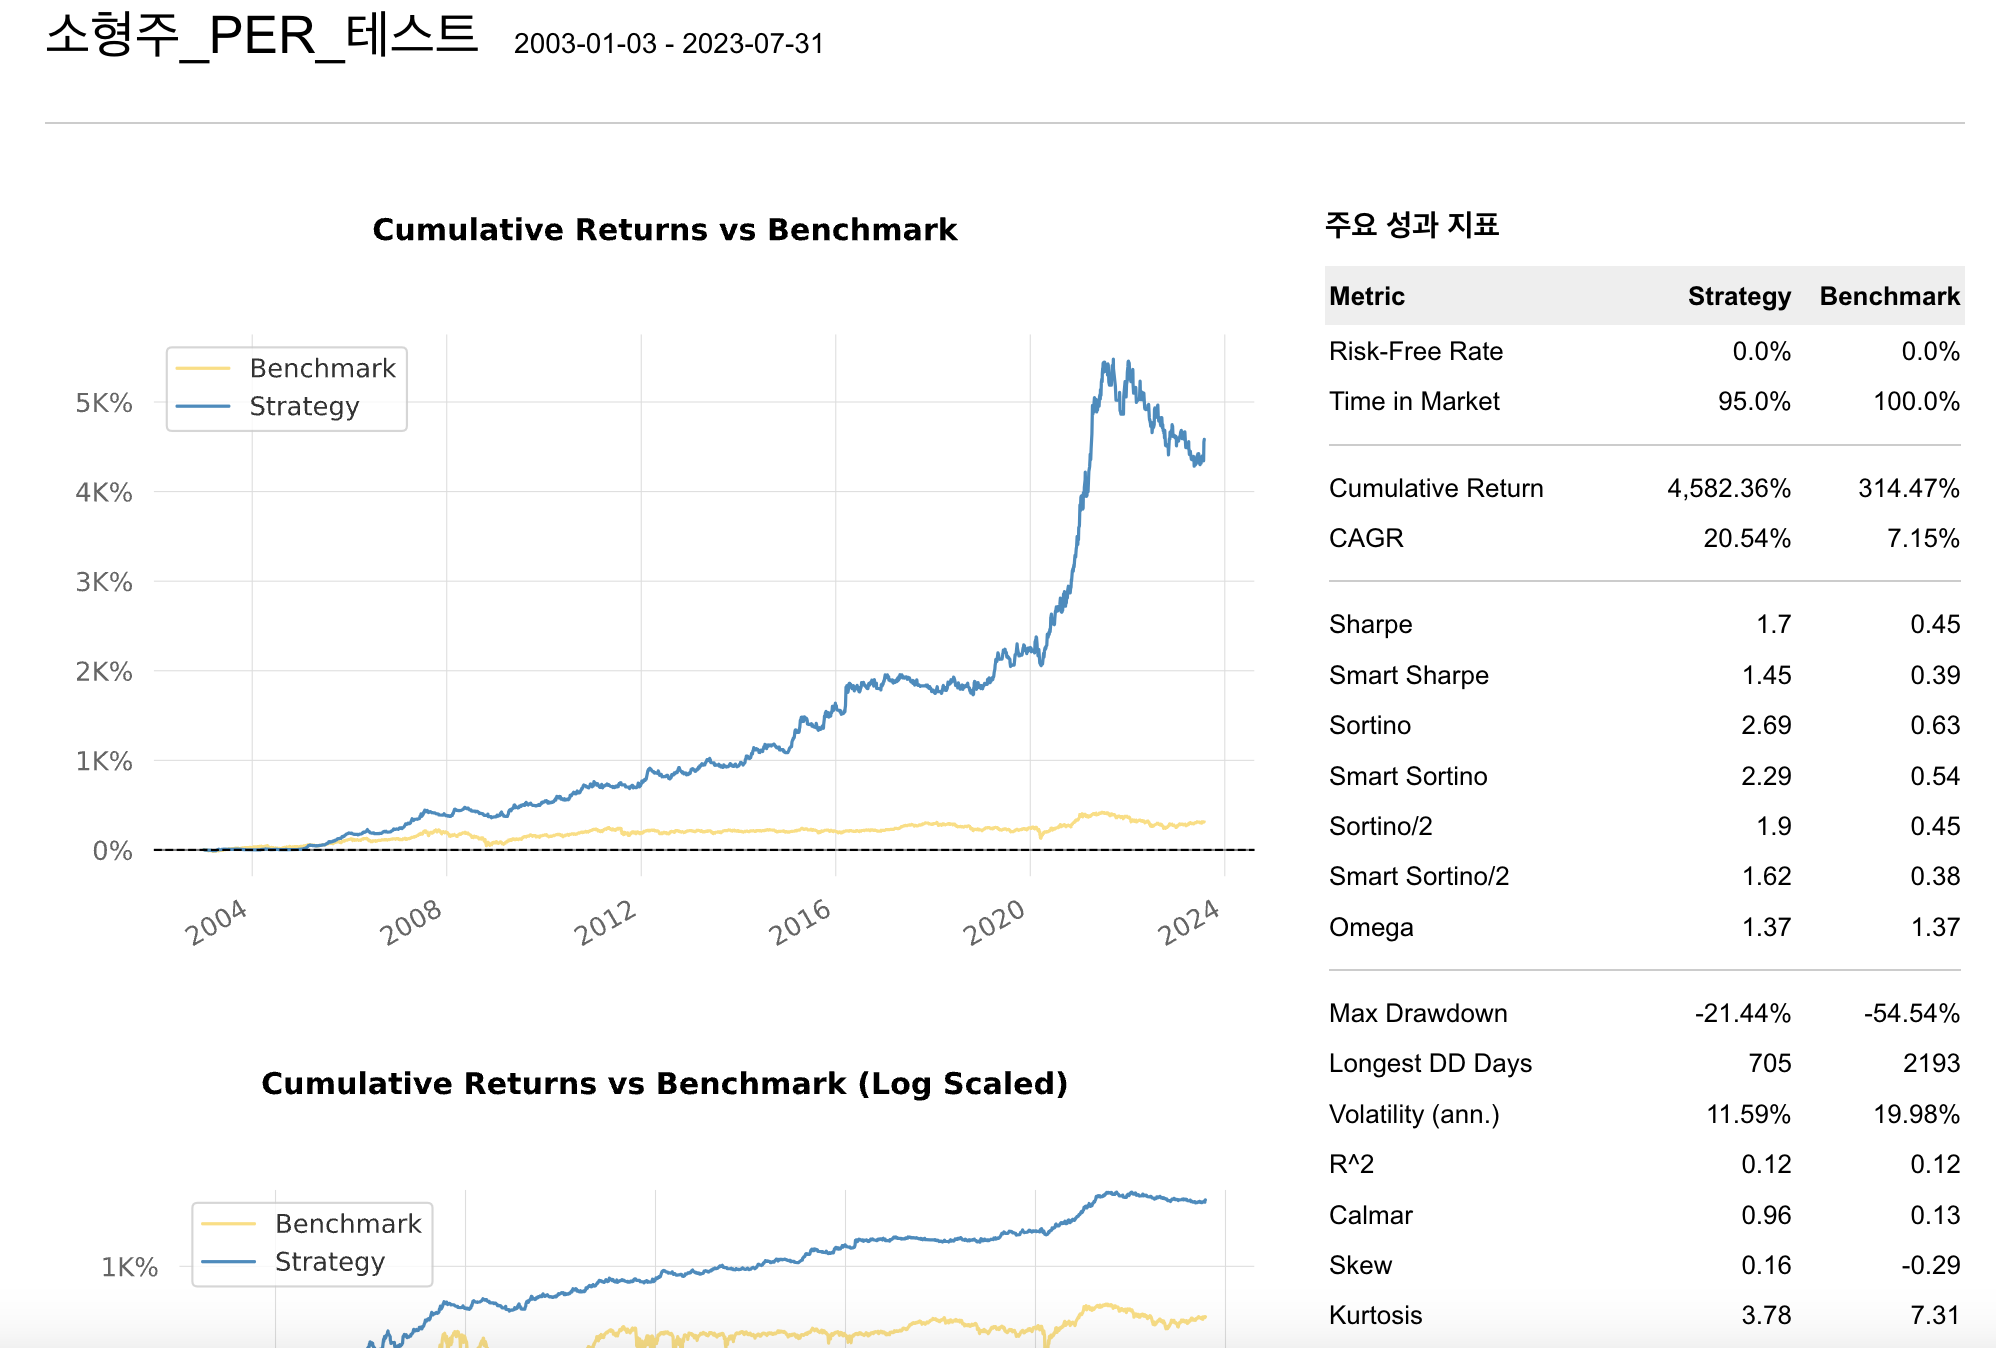Click the blue Strategy legend line in top chart

pos(203,406)
